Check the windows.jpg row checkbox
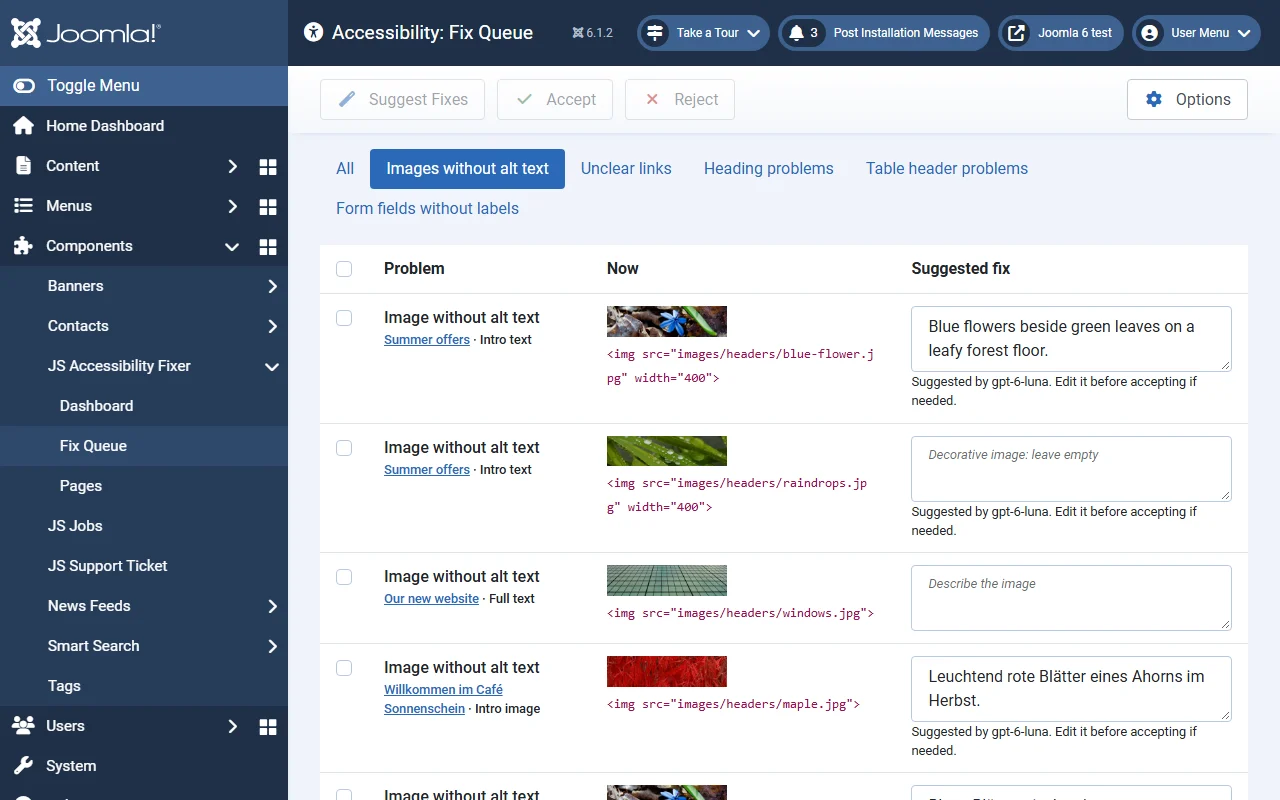The width and height of the screenshot is (1280, 800). (344, 577)
